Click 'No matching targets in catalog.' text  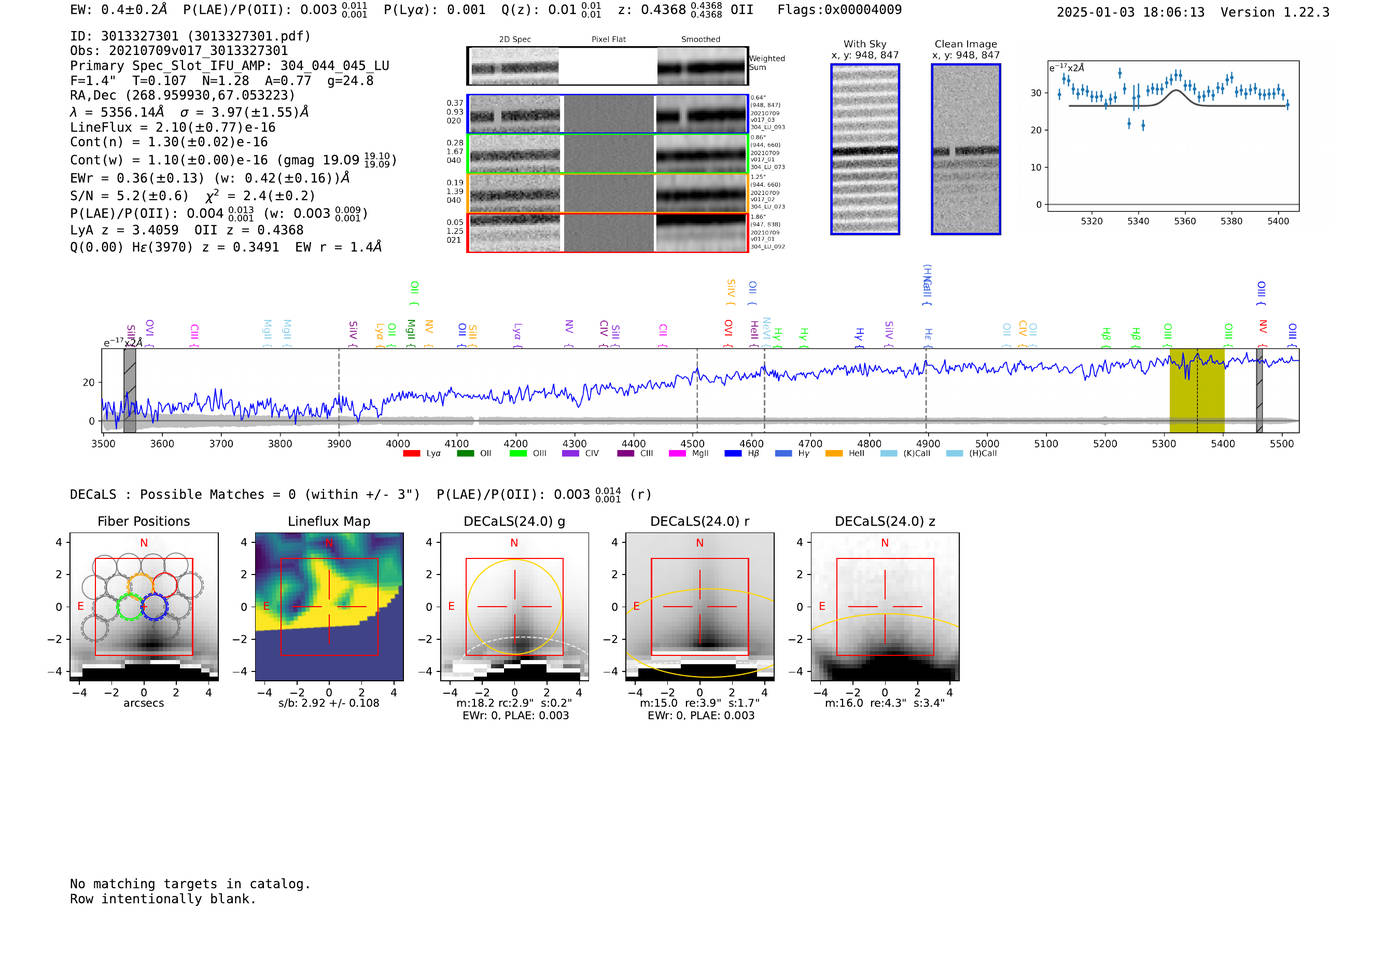point(190,884)
